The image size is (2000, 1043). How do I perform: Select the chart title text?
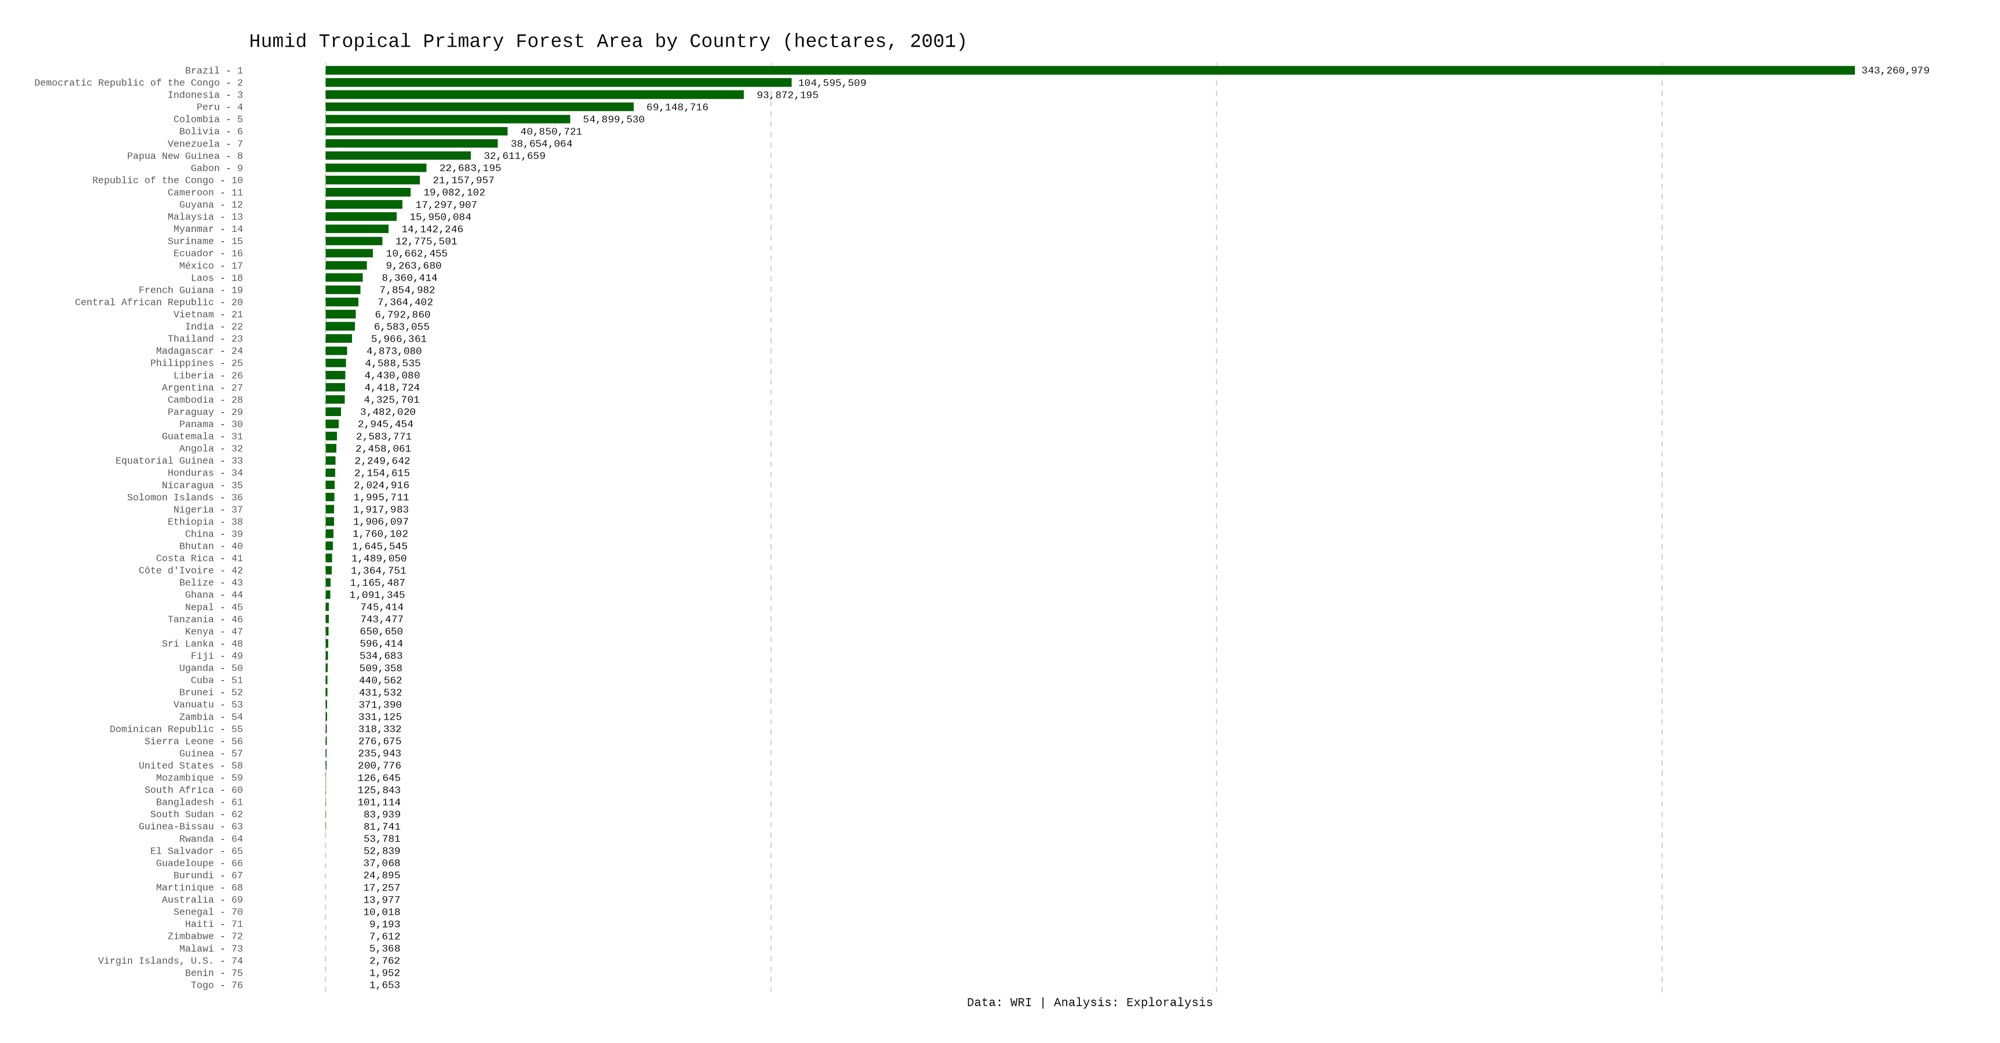point(608,41)
